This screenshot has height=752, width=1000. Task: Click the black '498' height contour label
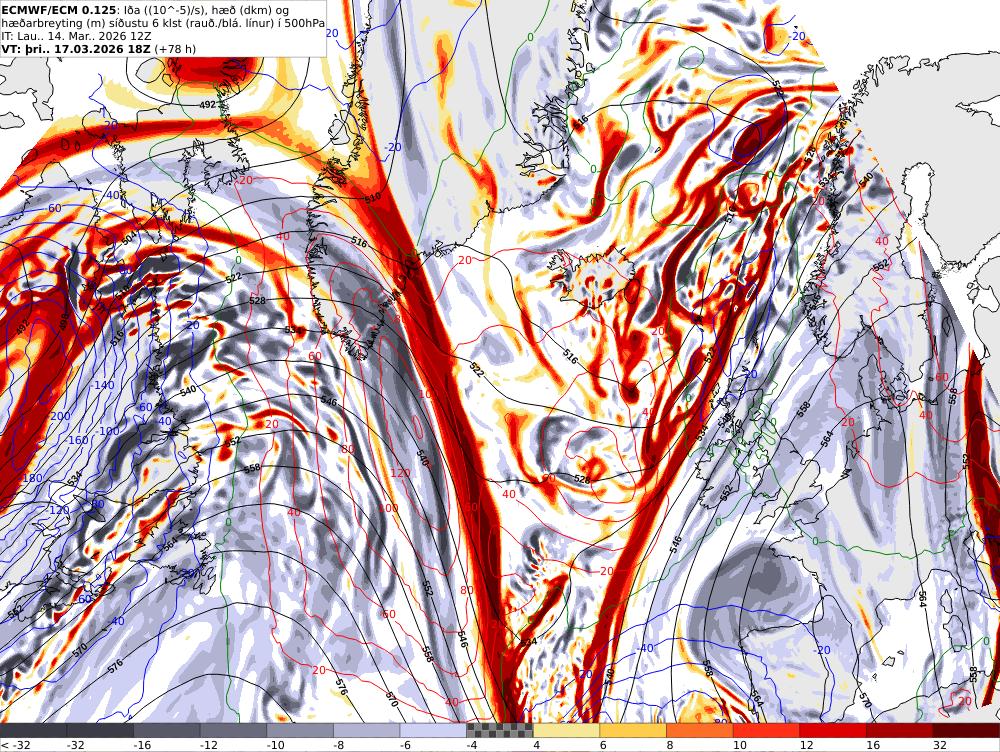pyautogui.click(x=64, y=322)
